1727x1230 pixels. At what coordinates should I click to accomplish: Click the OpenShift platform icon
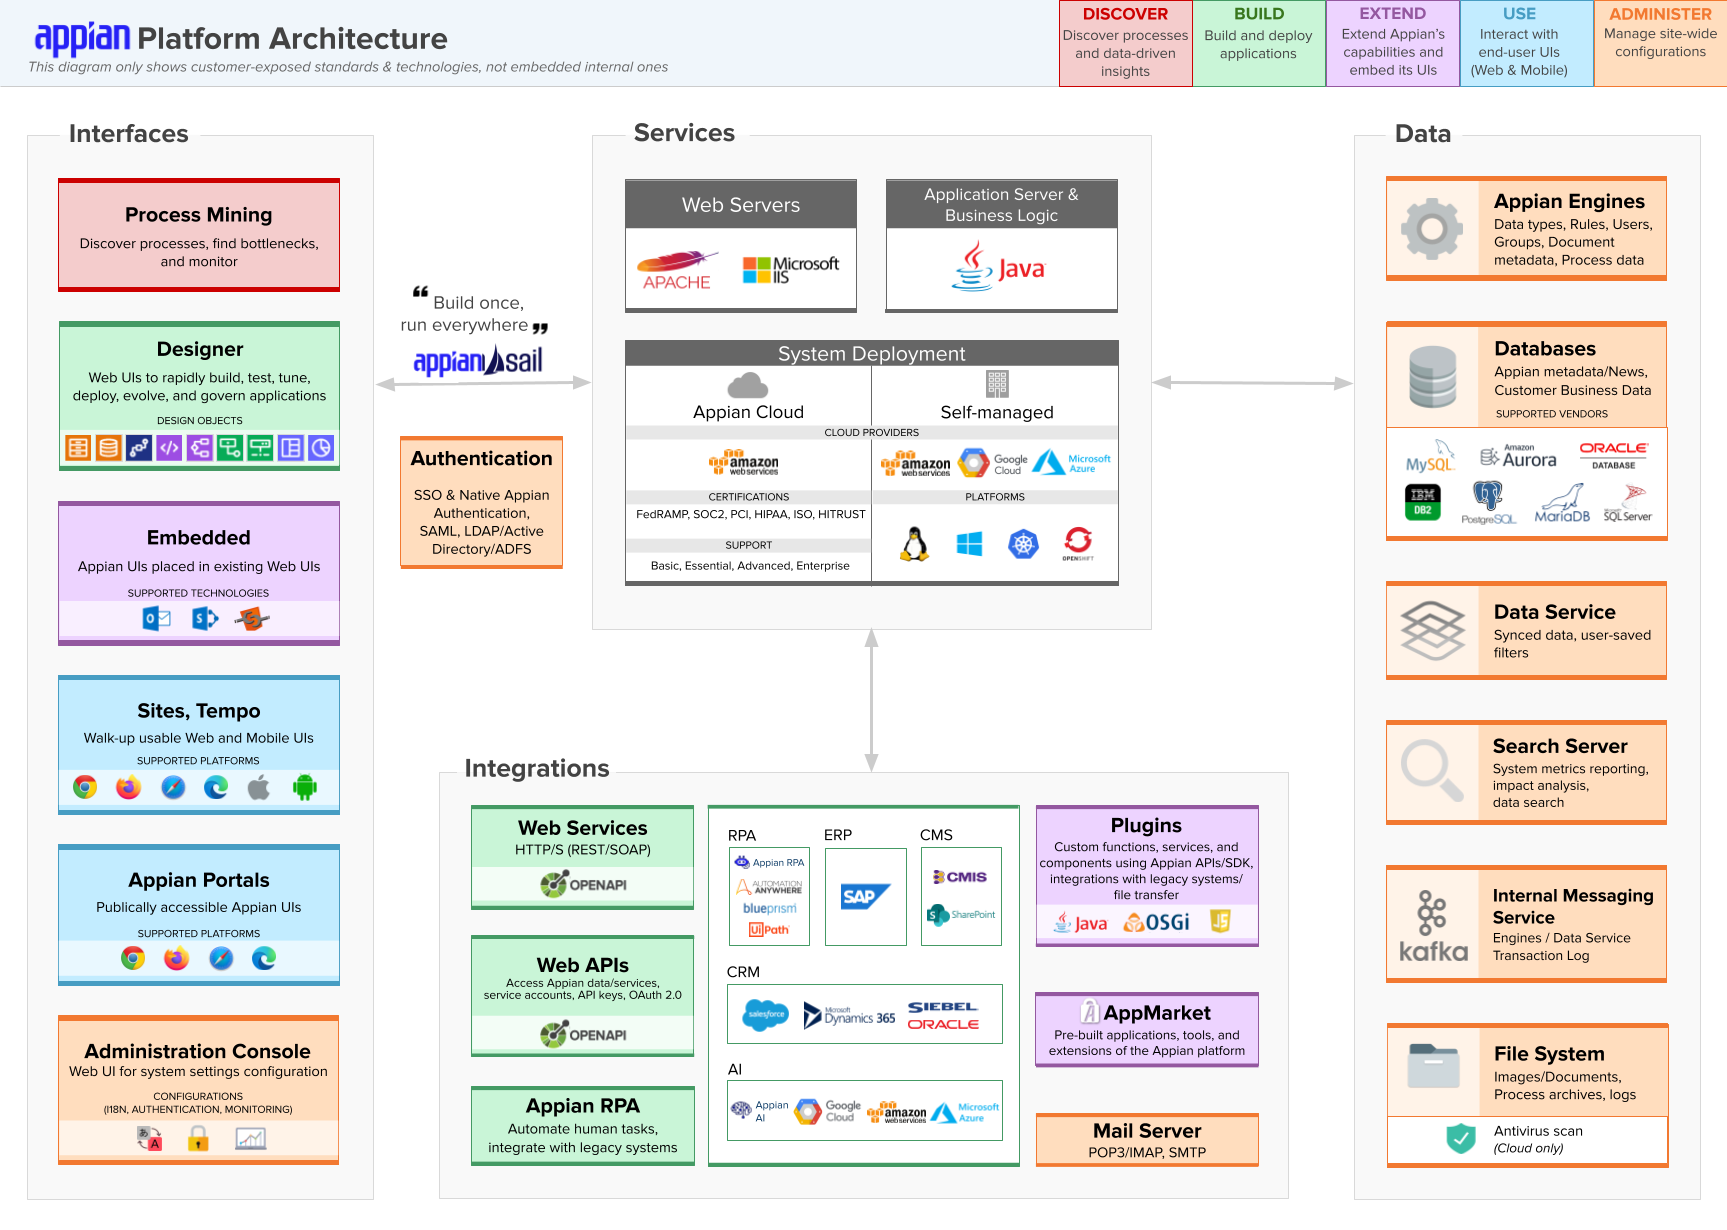[x=1078, y=543]
